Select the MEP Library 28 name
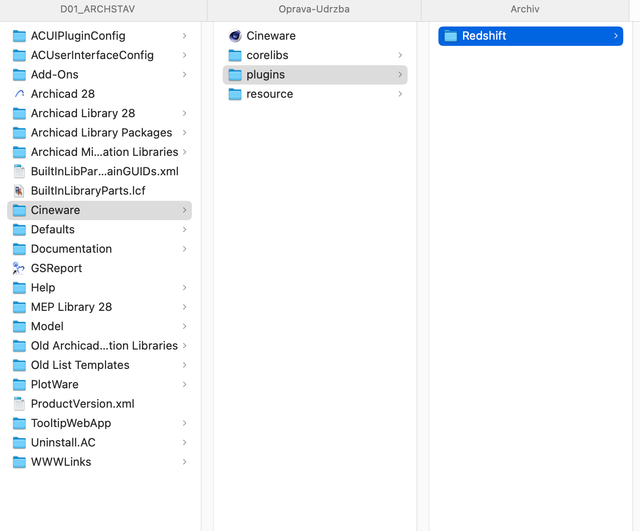 pos(71,307)
